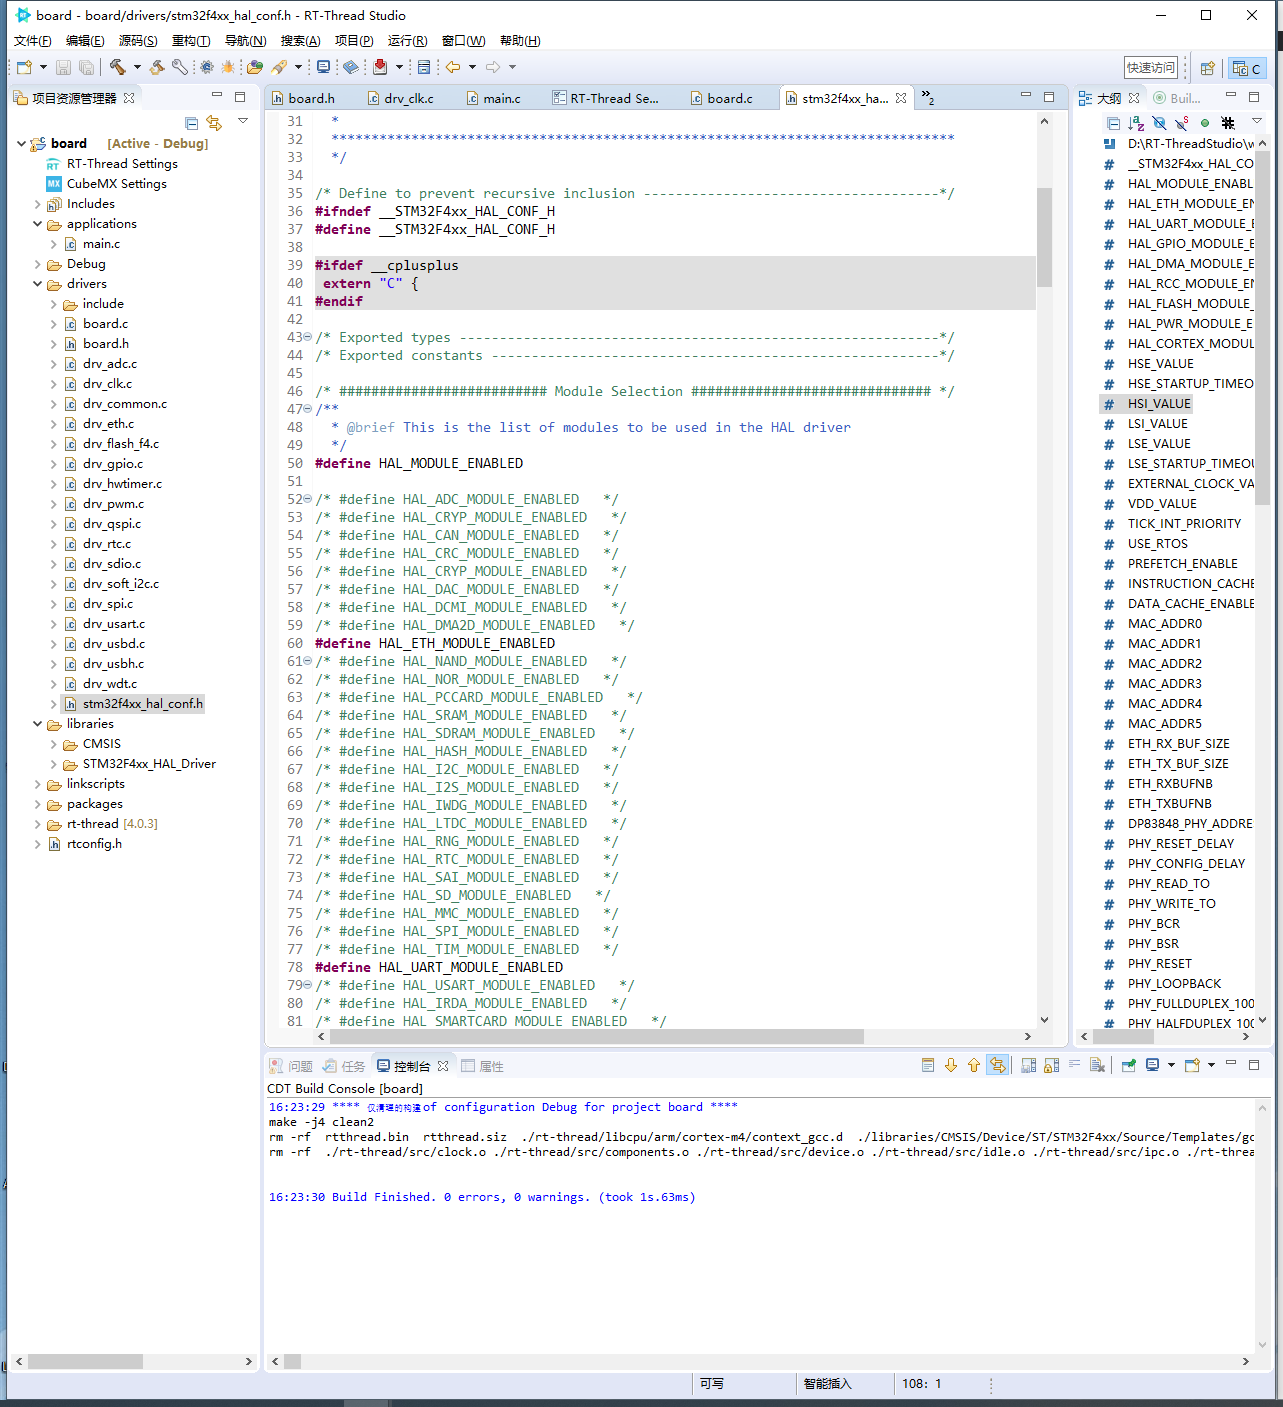This screenshot has width=1283, height=1407.
Task: Collapse the libraries folder
Action: coord(37,724)
